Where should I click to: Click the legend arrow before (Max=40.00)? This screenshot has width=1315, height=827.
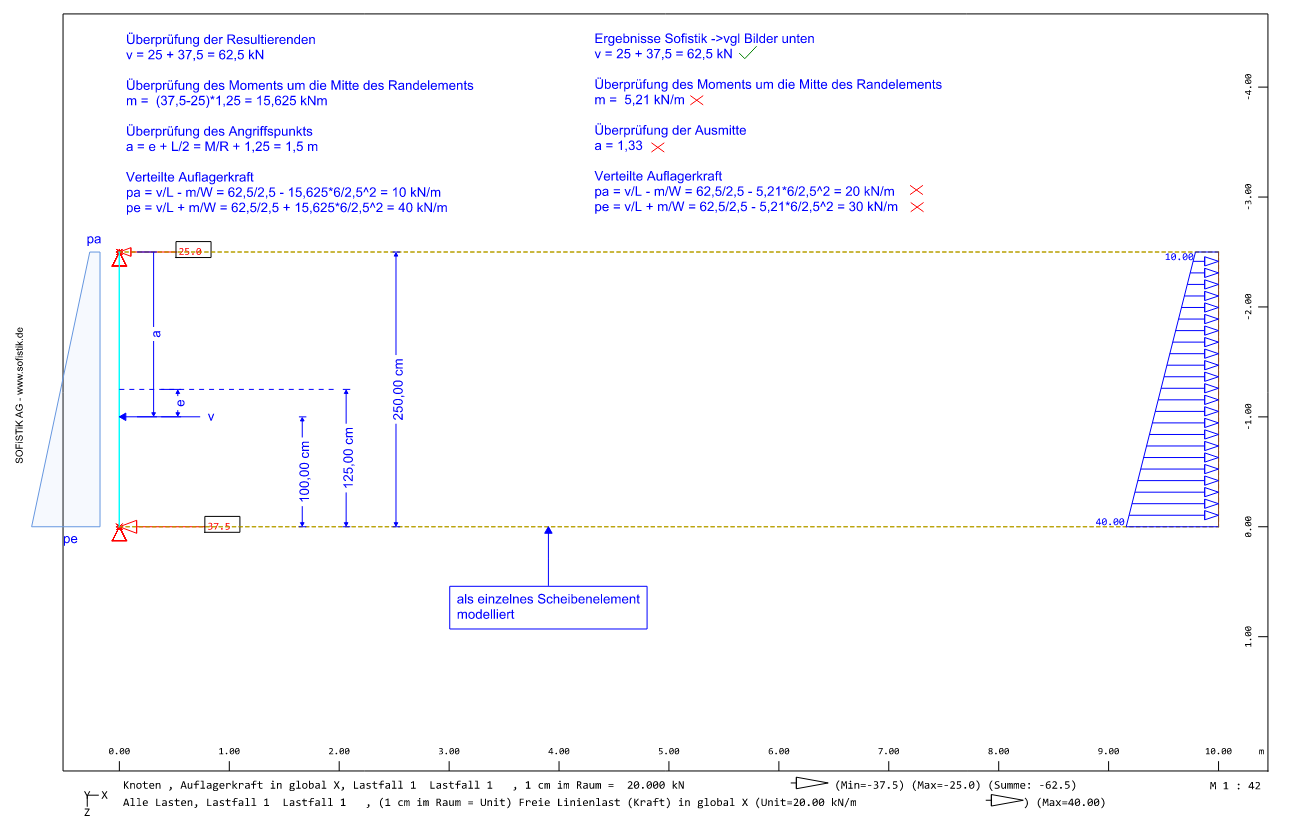click(x=1007, y=801)
